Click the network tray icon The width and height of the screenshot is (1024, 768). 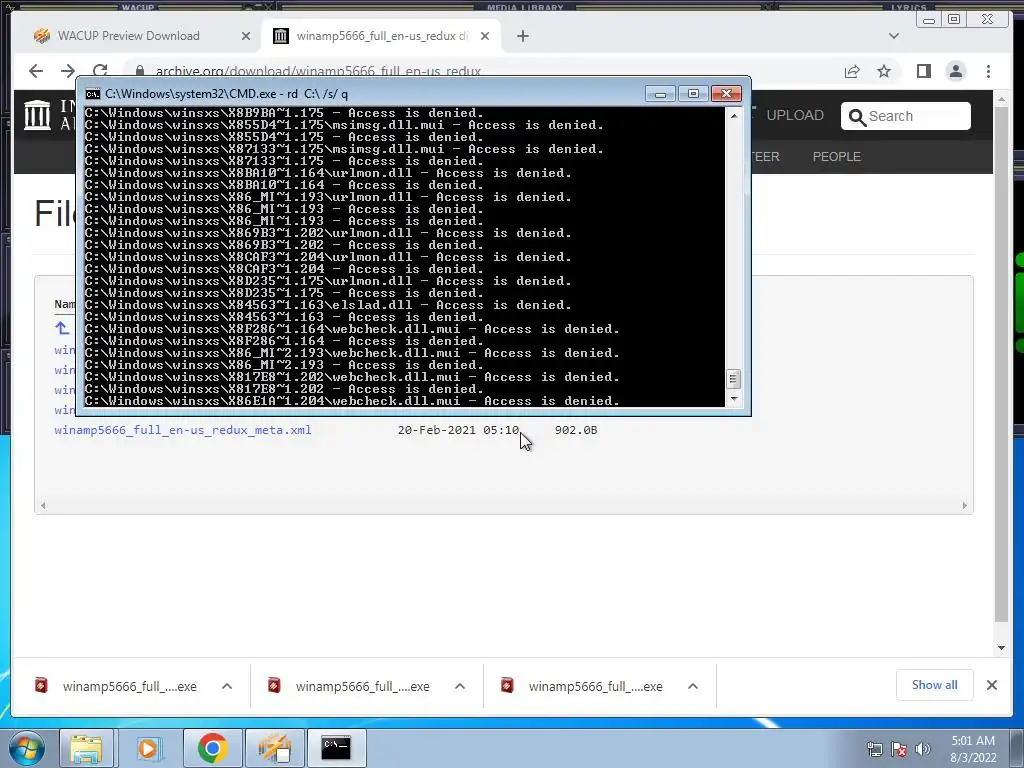[x=874, y=749]
